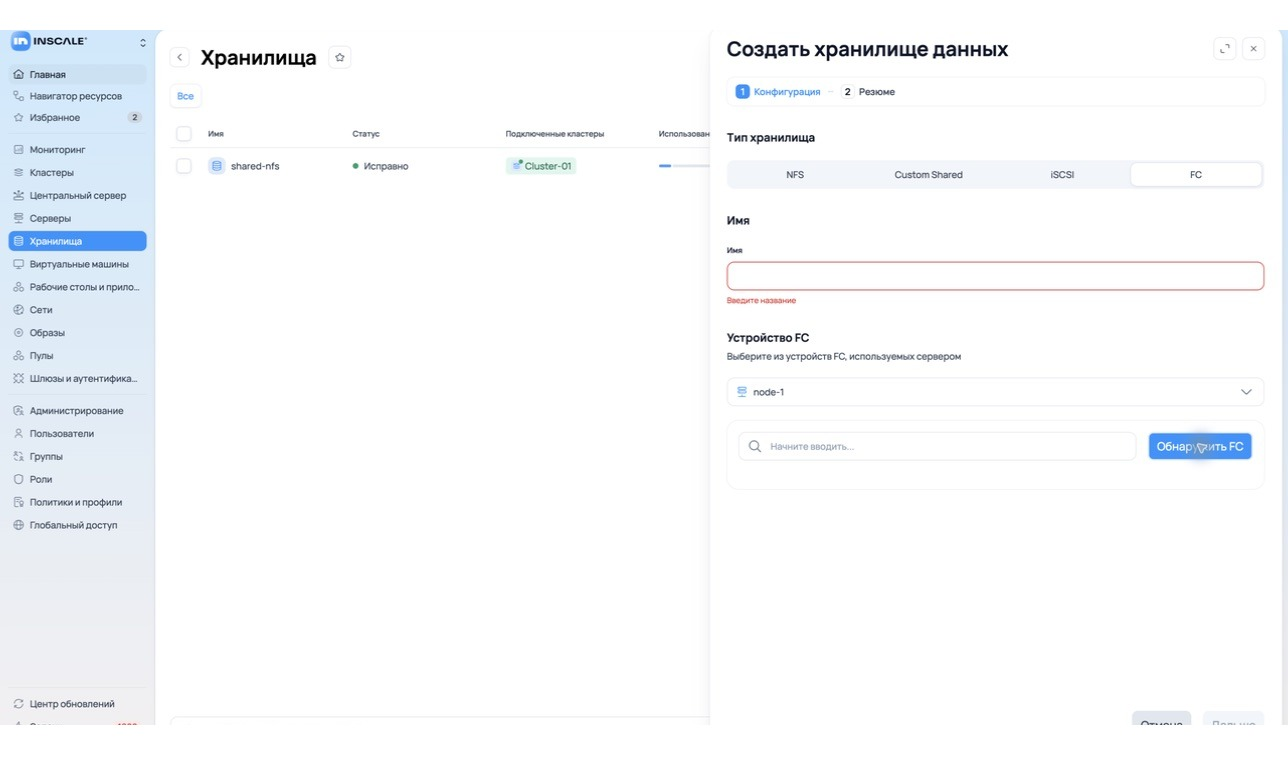Open Сети in the sidebar

coord(77,310)
